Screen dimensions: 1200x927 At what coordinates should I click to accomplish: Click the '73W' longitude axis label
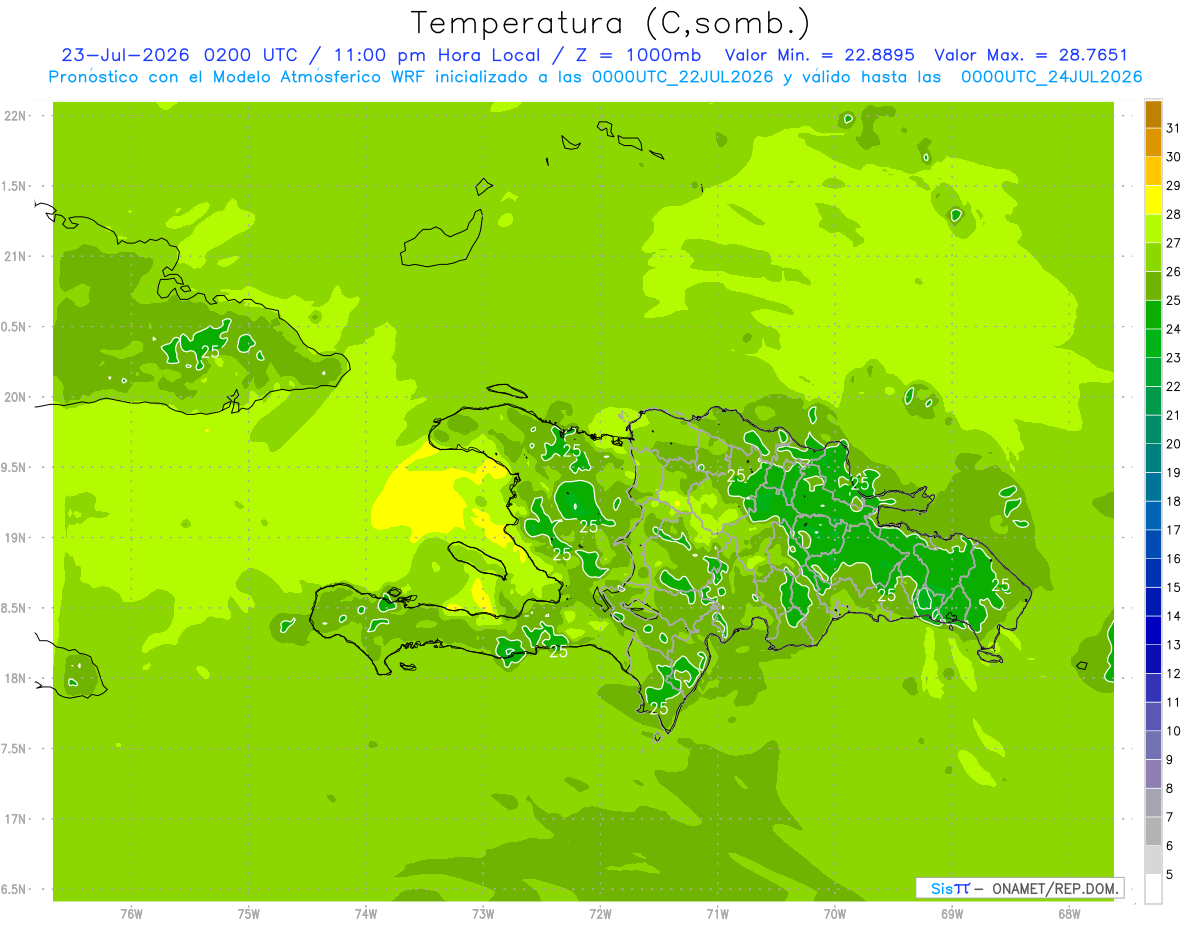click(x=483, y=914)
